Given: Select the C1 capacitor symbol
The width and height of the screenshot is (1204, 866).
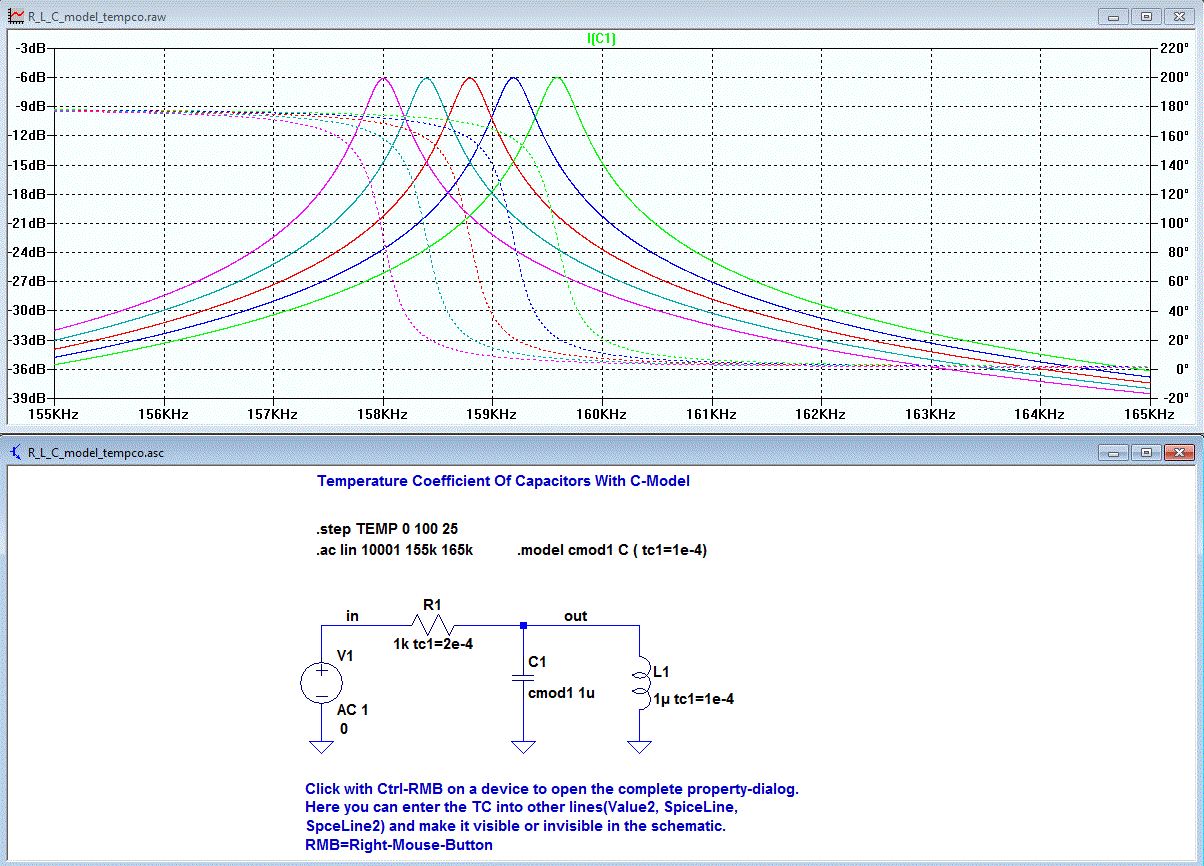Looking at the screenshot, I should [521, 677].
